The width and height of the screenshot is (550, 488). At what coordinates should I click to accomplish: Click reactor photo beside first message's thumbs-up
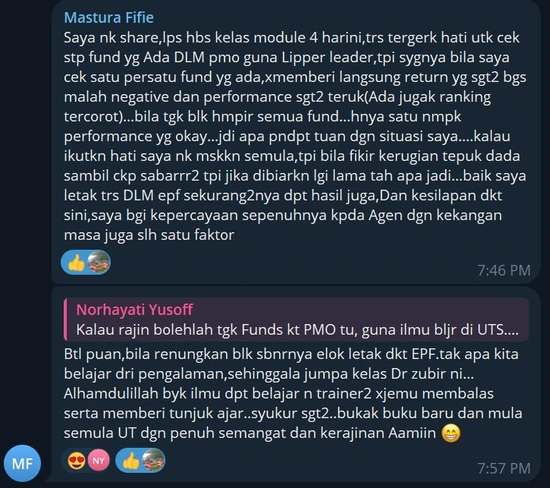tap(99, 262)
